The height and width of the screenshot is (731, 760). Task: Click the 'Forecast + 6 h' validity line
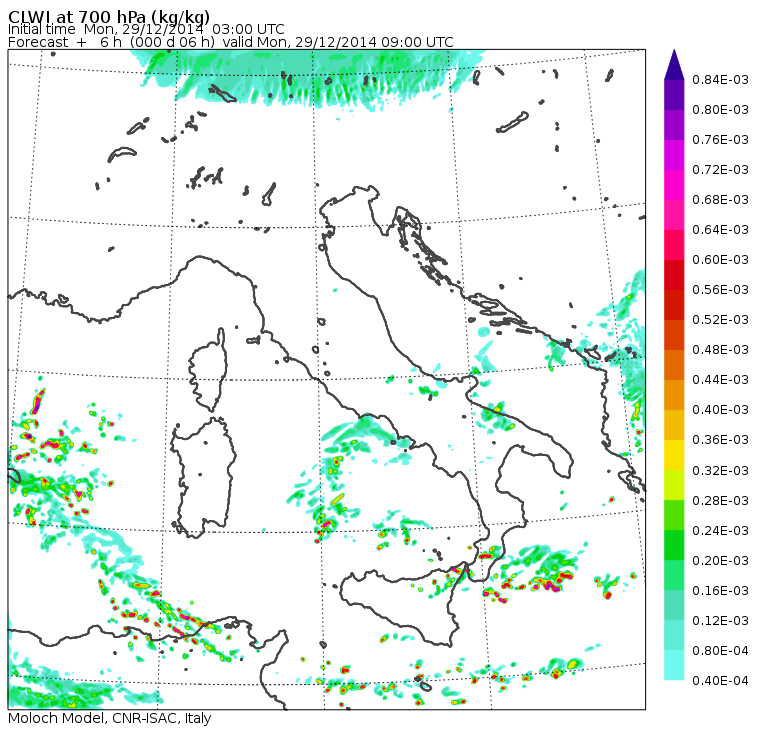click(231, 42)
